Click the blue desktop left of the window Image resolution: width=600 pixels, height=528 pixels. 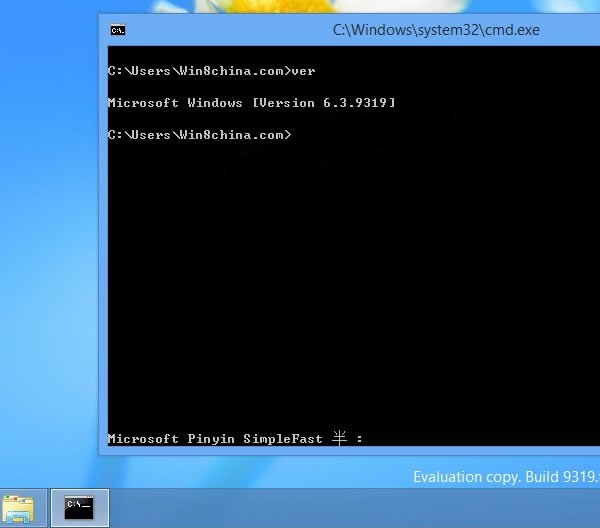coord(48,250)
